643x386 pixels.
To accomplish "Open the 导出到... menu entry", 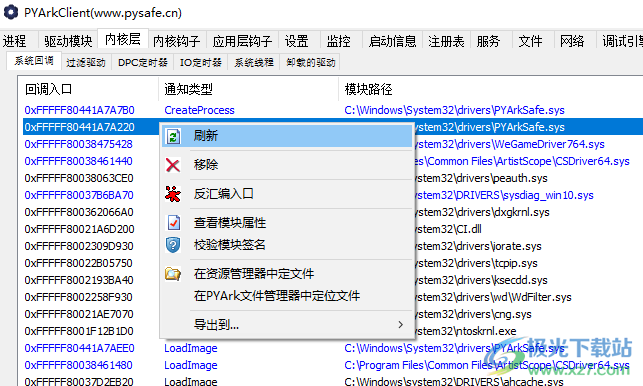I will [287, 325].
